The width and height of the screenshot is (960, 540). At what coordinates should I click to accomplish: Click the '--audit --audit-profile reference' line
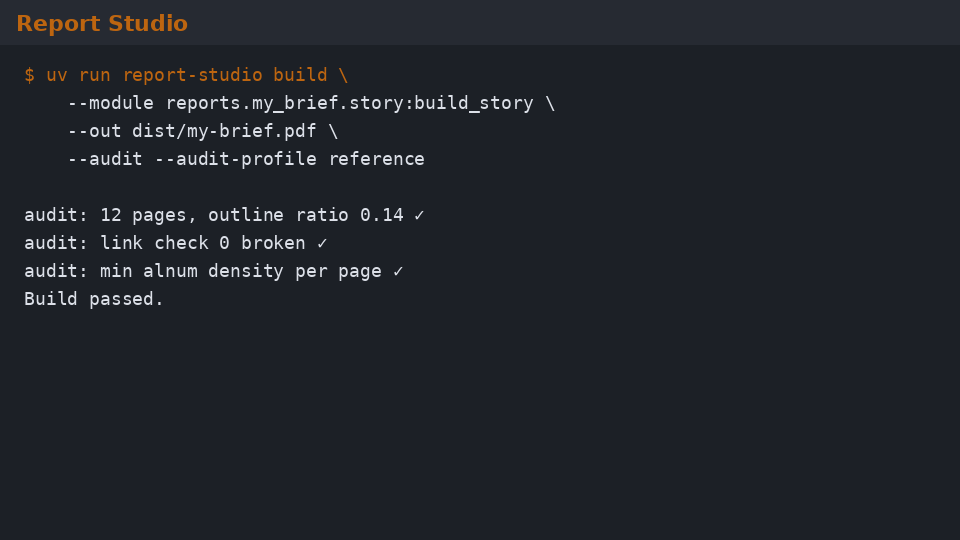(246, 159)
